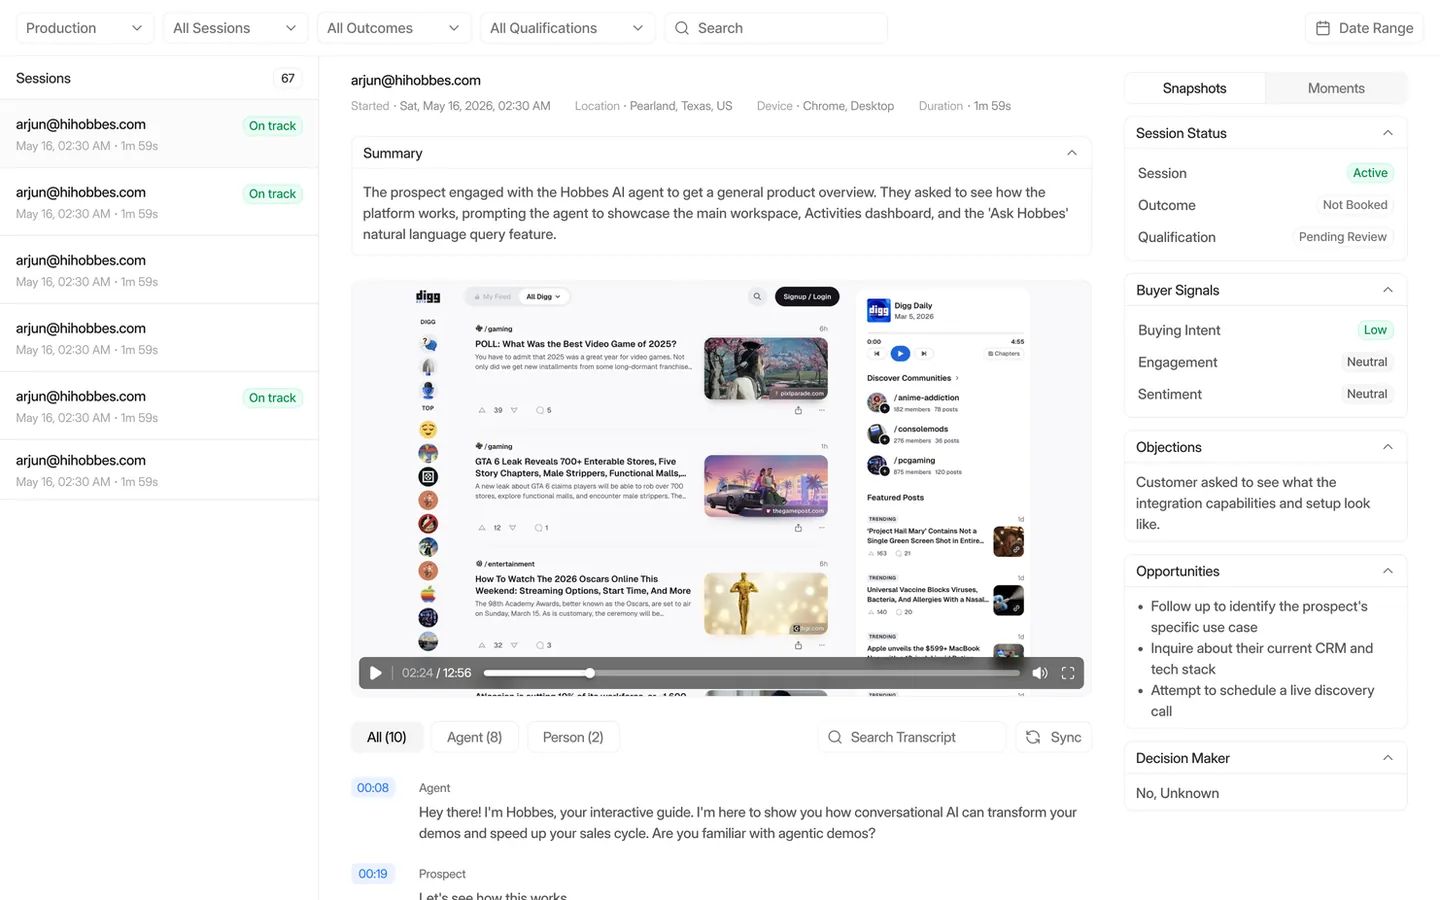Open the more menu on the Oscars post
The width and height of the screenshot is (1440, 900).
pos(822,645)
